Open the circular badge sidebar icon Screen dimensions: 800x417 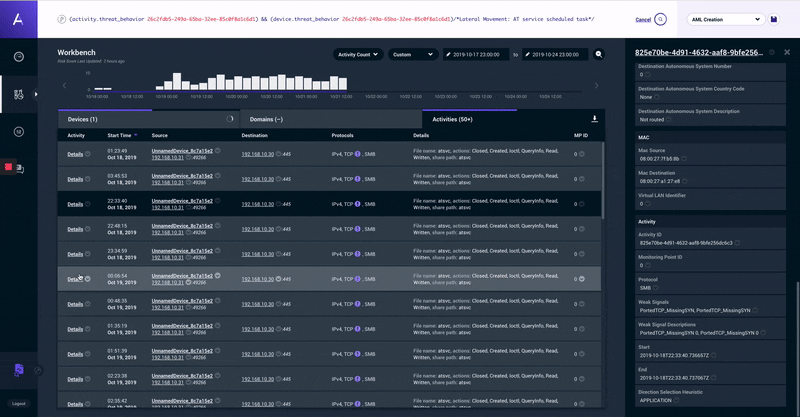19,132
